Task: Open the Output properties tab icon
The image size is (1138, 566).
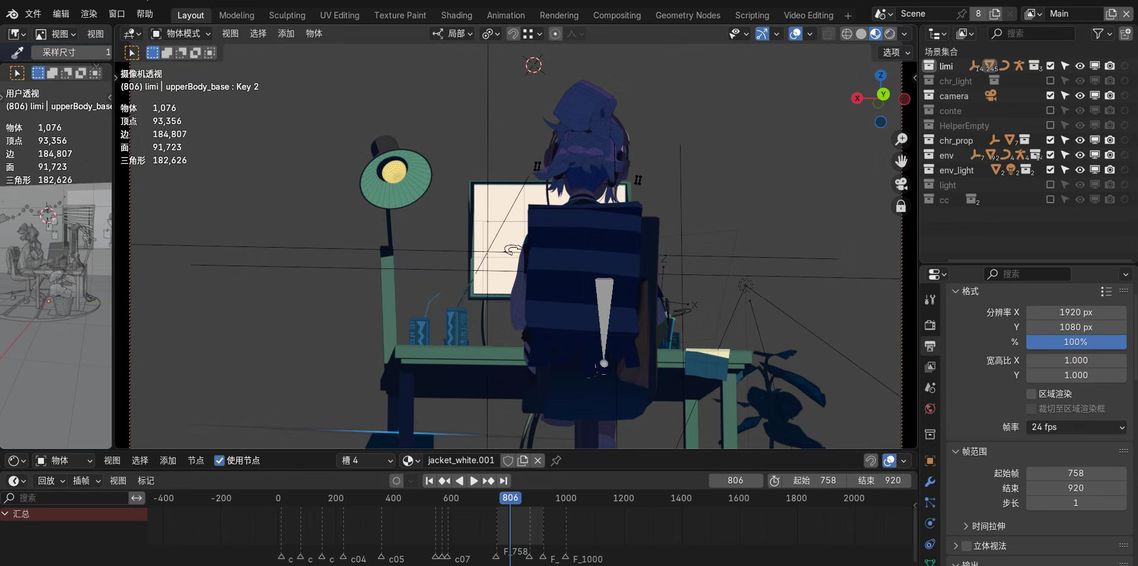Action: [930, 346]
